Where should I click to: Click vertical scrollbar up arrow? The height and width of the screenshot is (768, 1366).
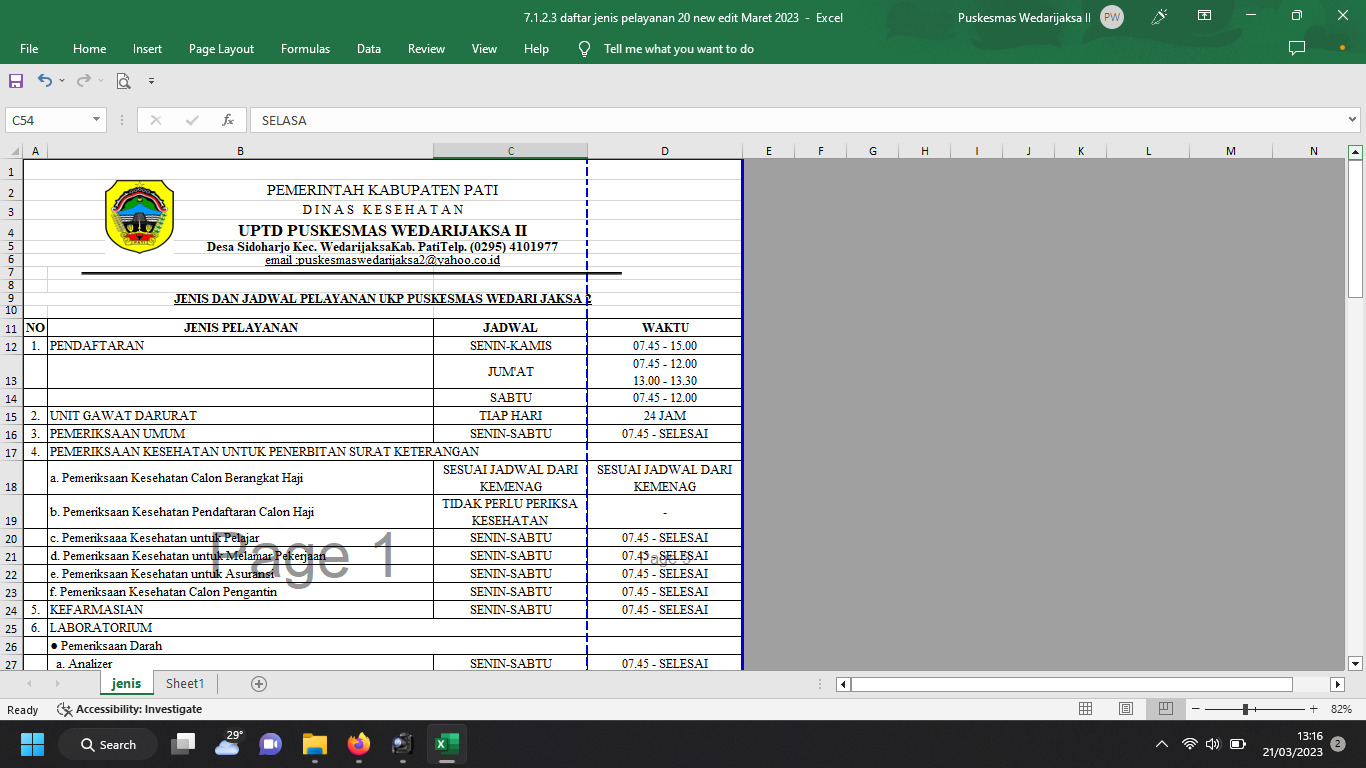(1356, 153)
